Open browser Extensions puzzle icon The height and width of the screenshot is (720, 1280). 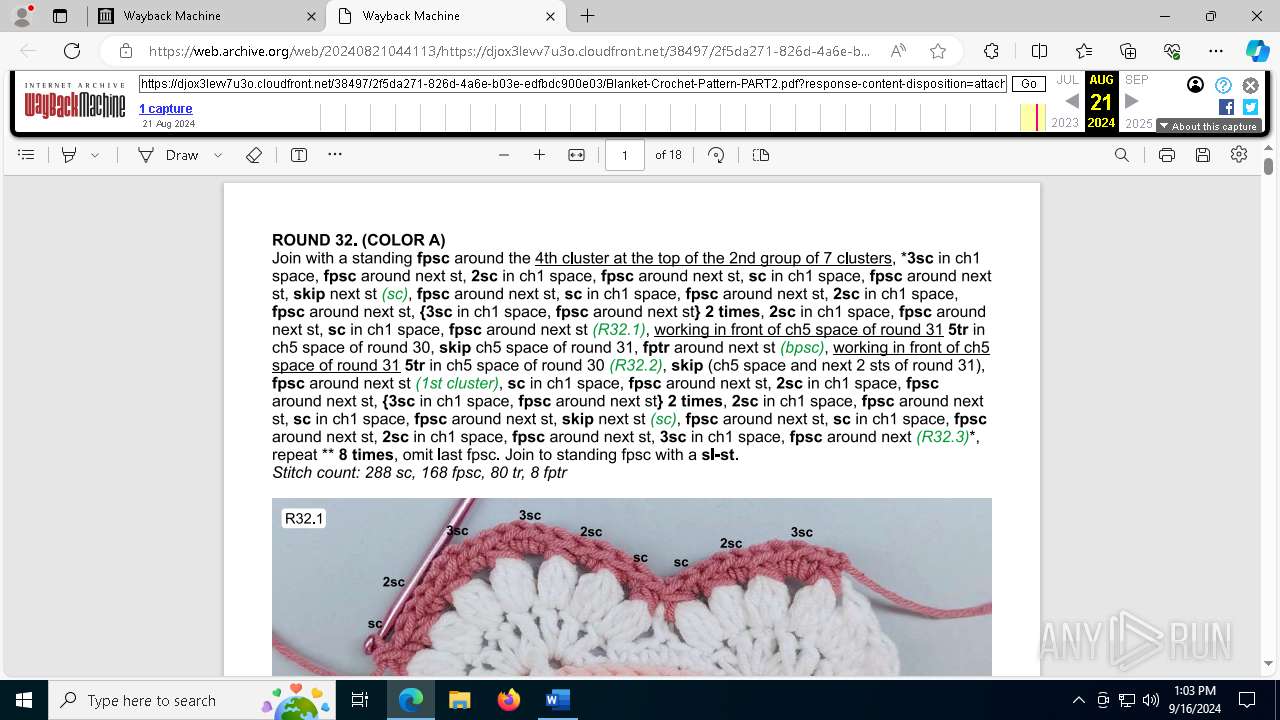[991, 51]
